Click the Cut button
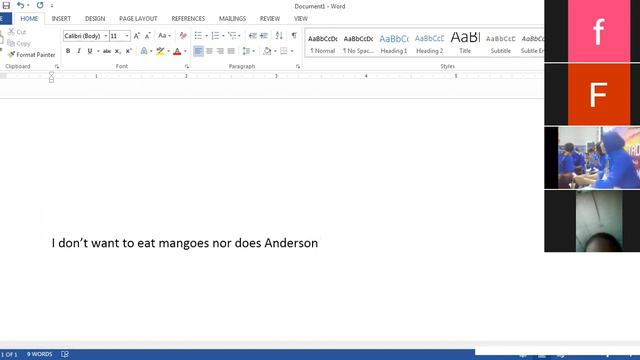The image size is (640, 360). [17, 32]
